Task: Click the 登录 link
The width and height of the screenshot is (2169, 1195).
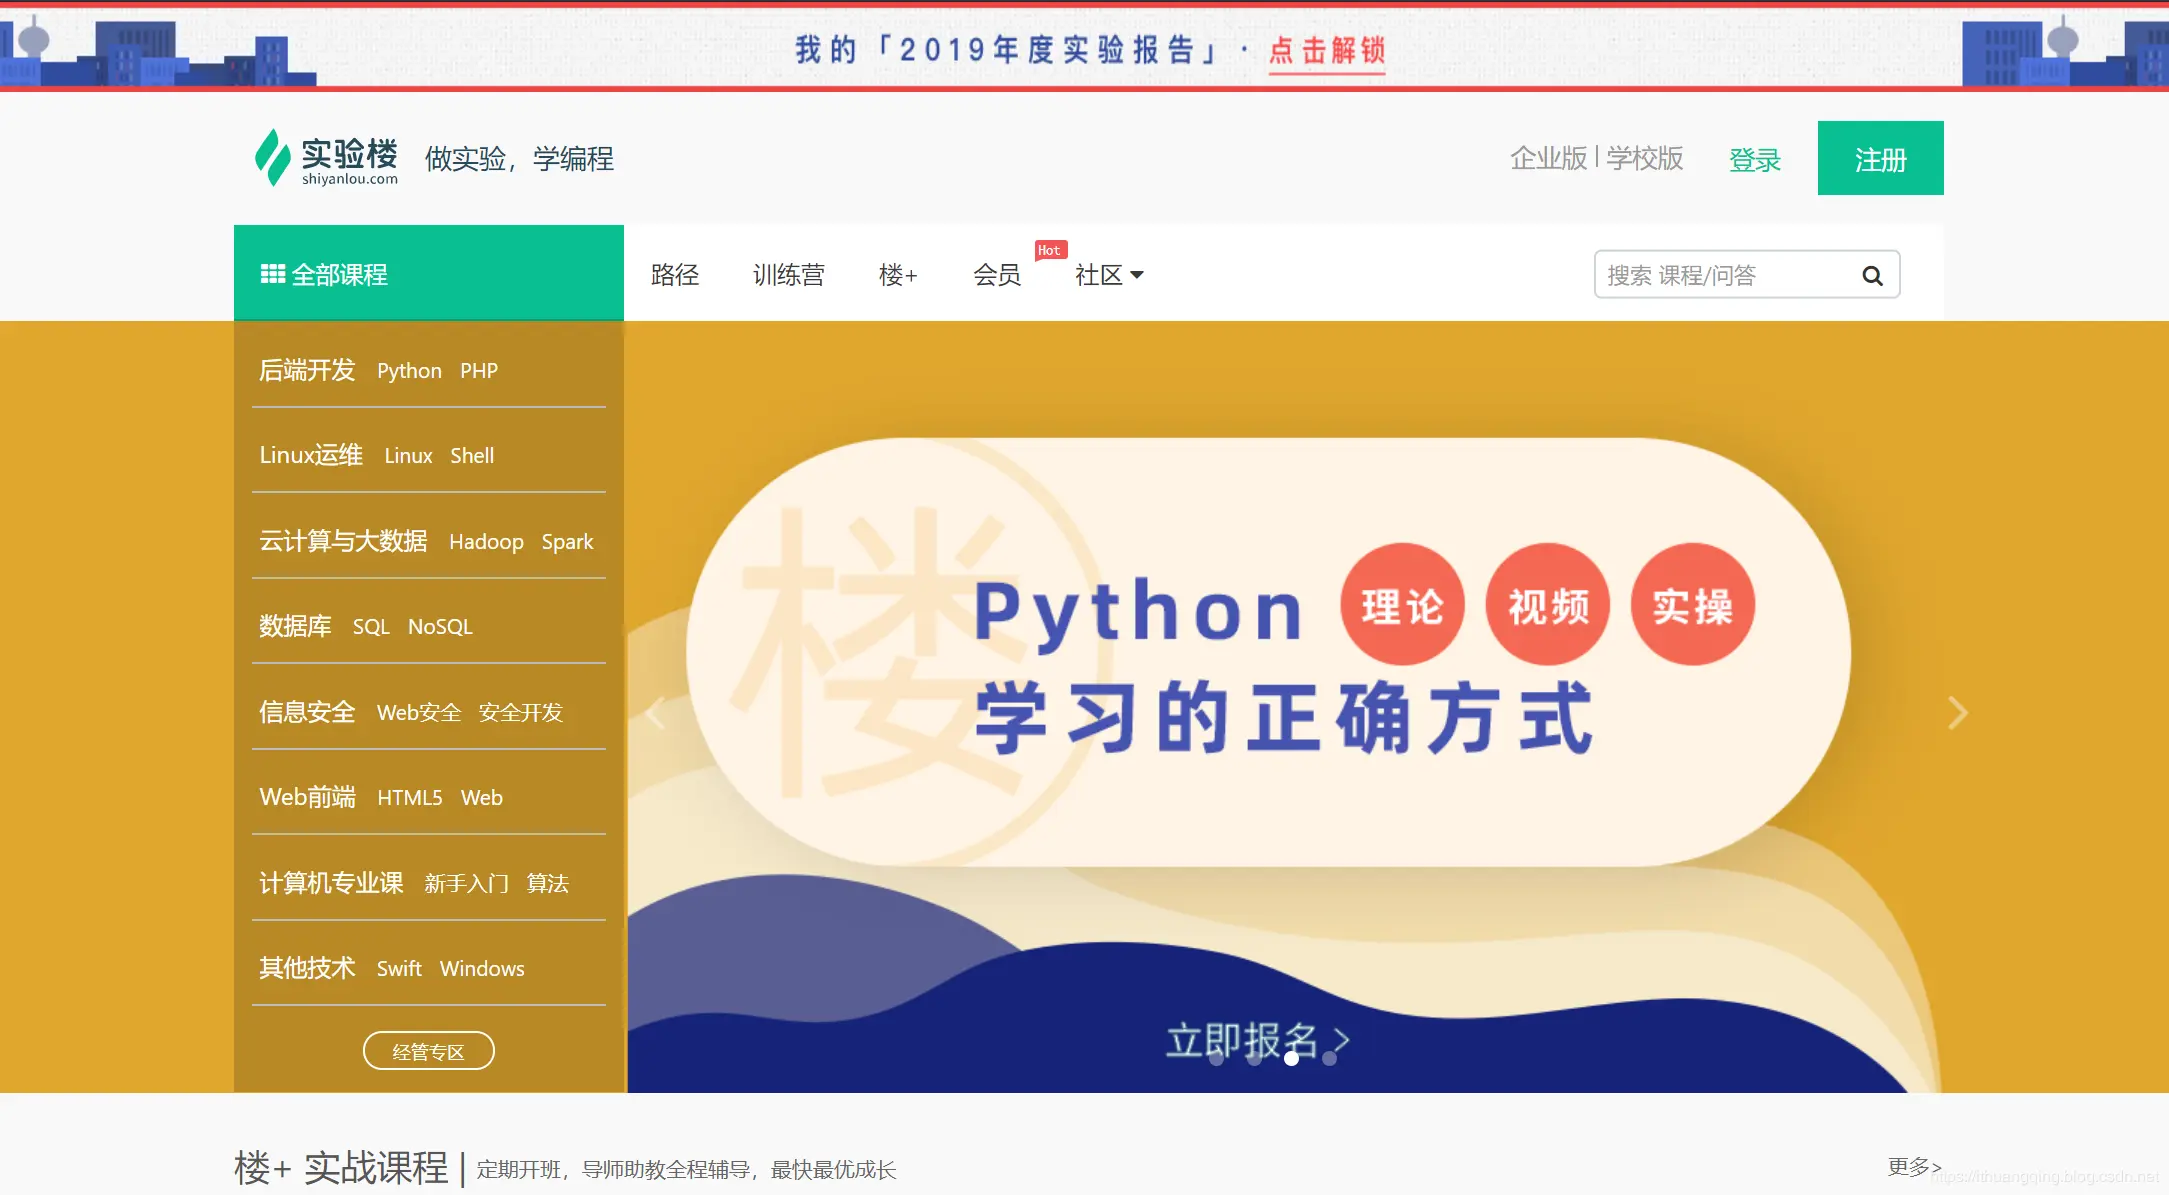Action: pyautogui.click(x=1756, y=159)
